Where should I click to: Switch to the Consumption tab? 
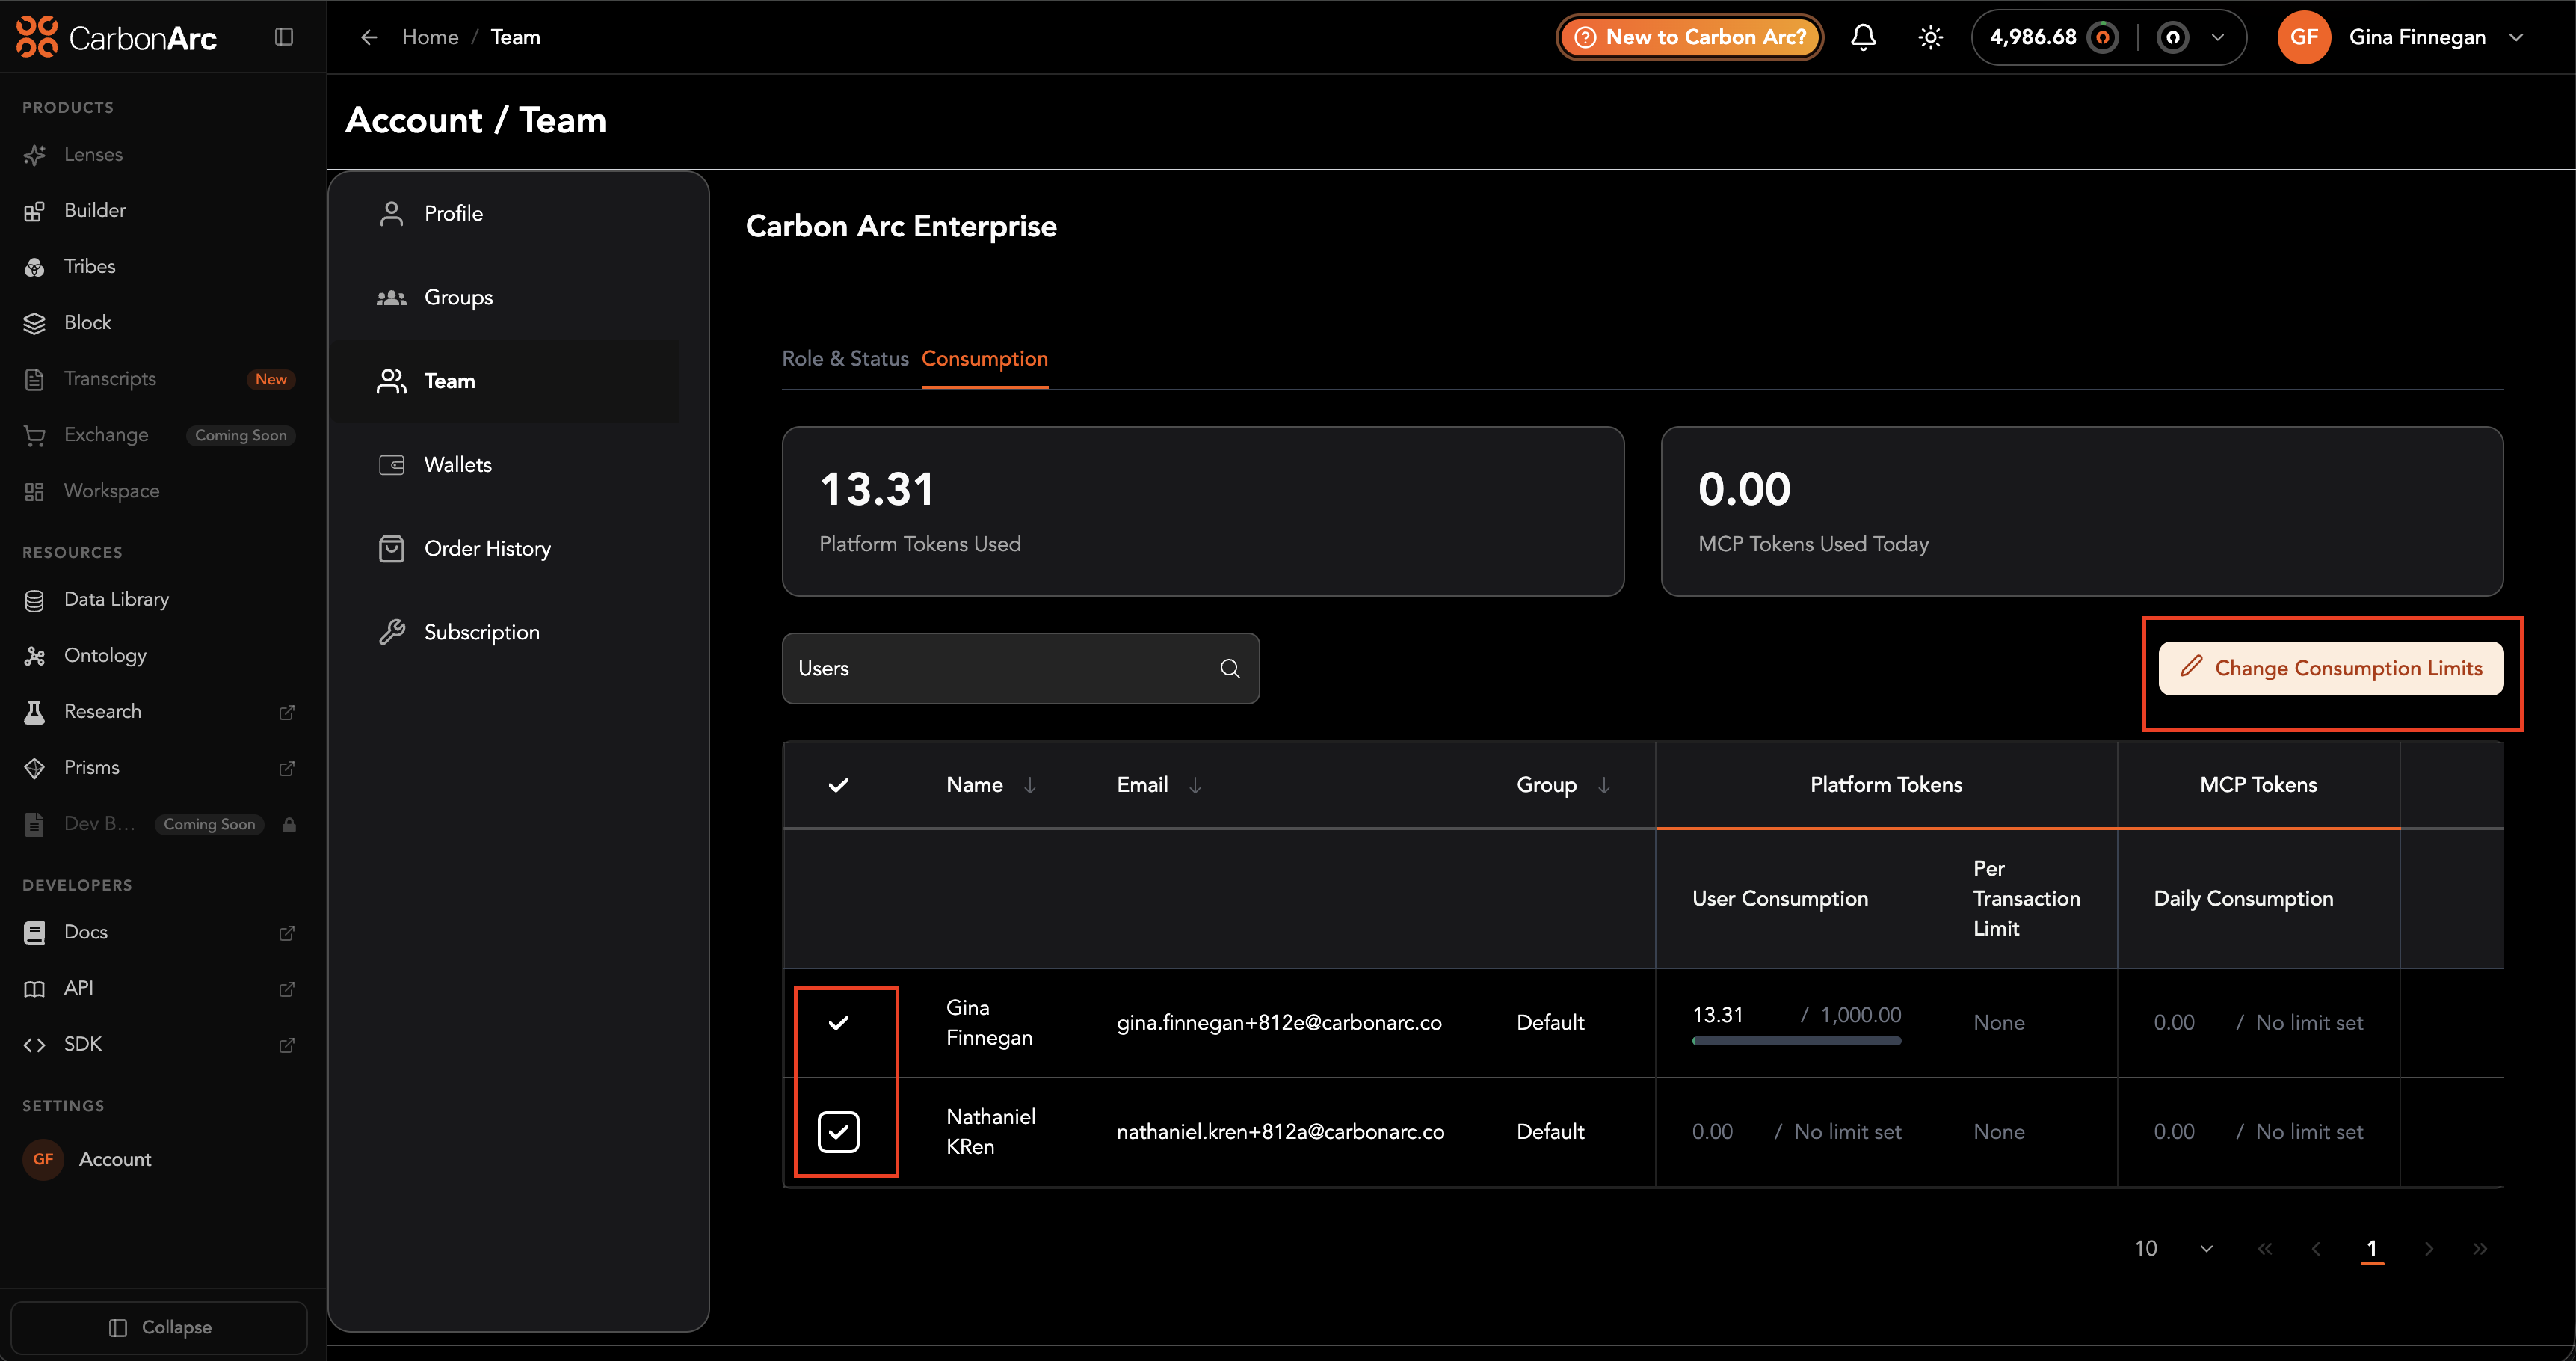click(x=985, y=358)
